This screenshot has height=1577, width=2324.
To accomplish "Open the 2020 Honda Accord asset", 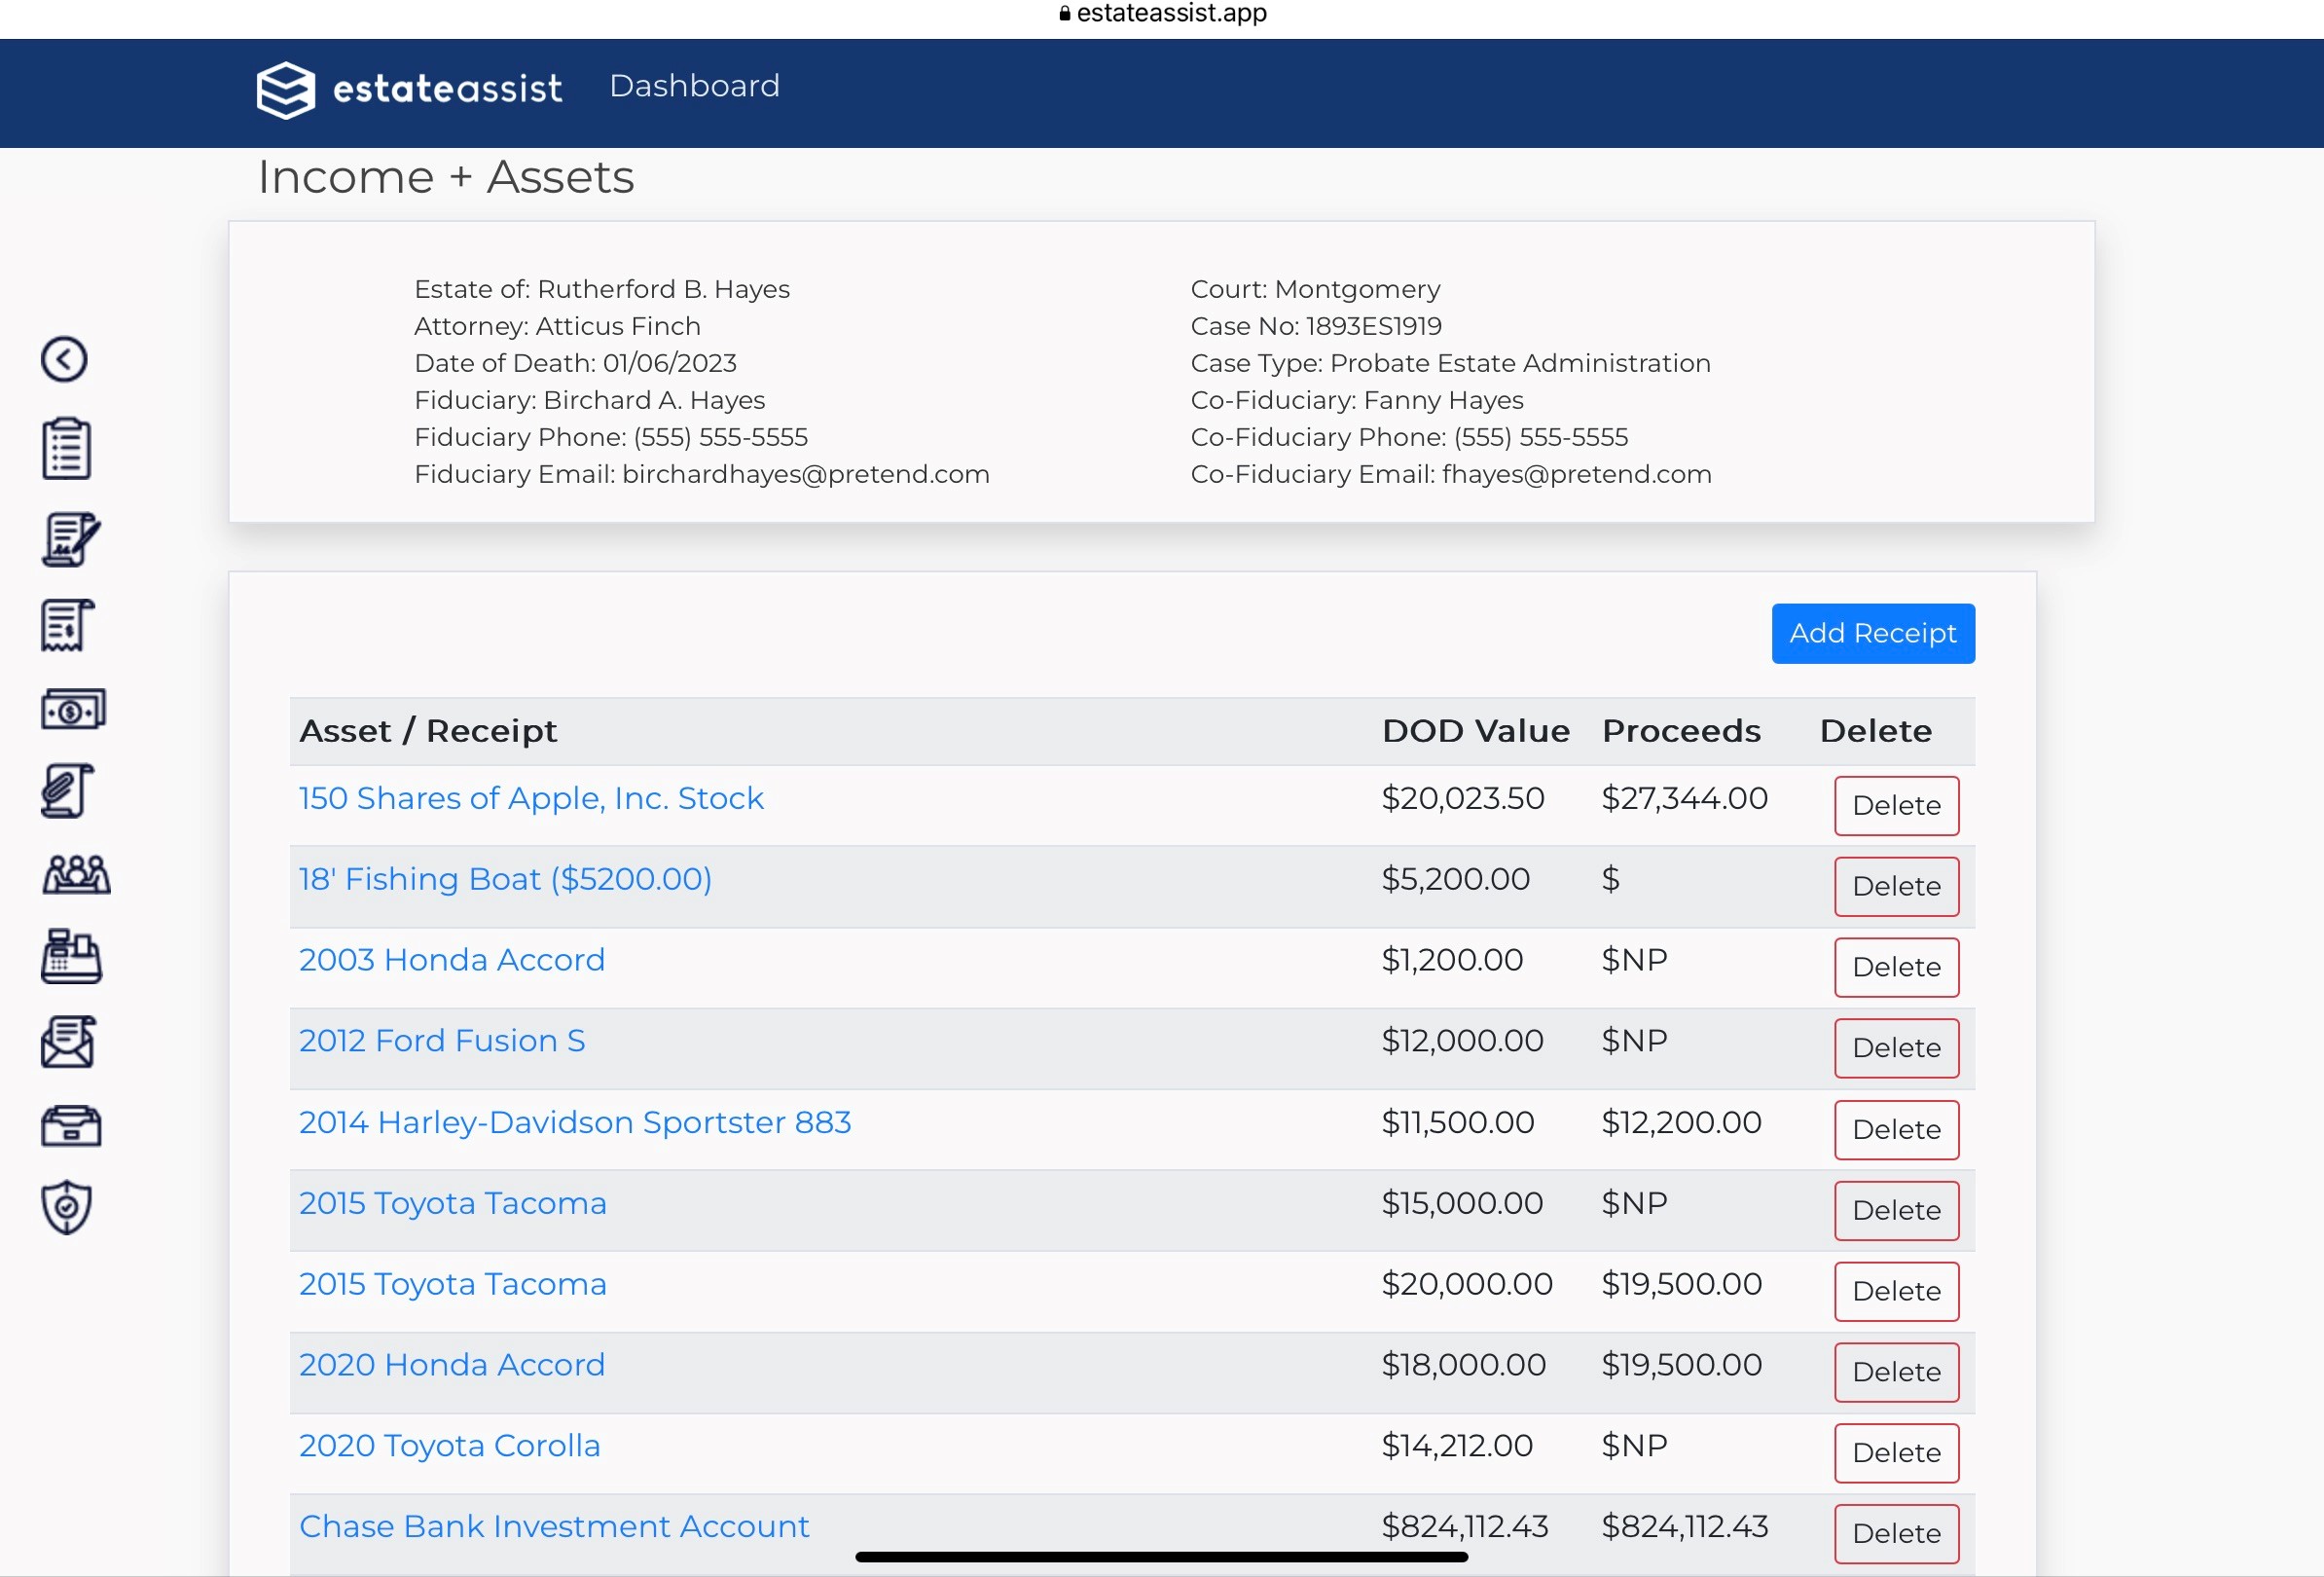I will [x=452, y=1365].
